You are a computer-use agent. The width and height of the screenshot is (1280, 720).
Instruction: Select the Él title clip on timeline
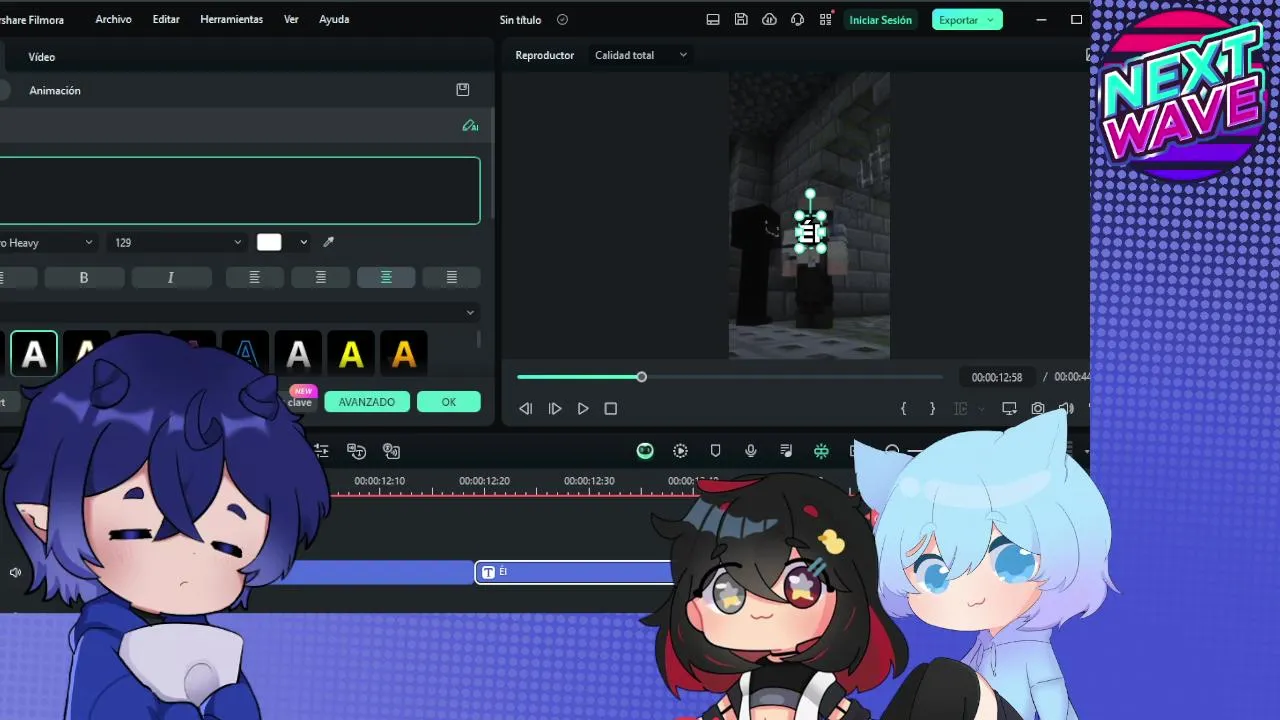coord(575,572)
